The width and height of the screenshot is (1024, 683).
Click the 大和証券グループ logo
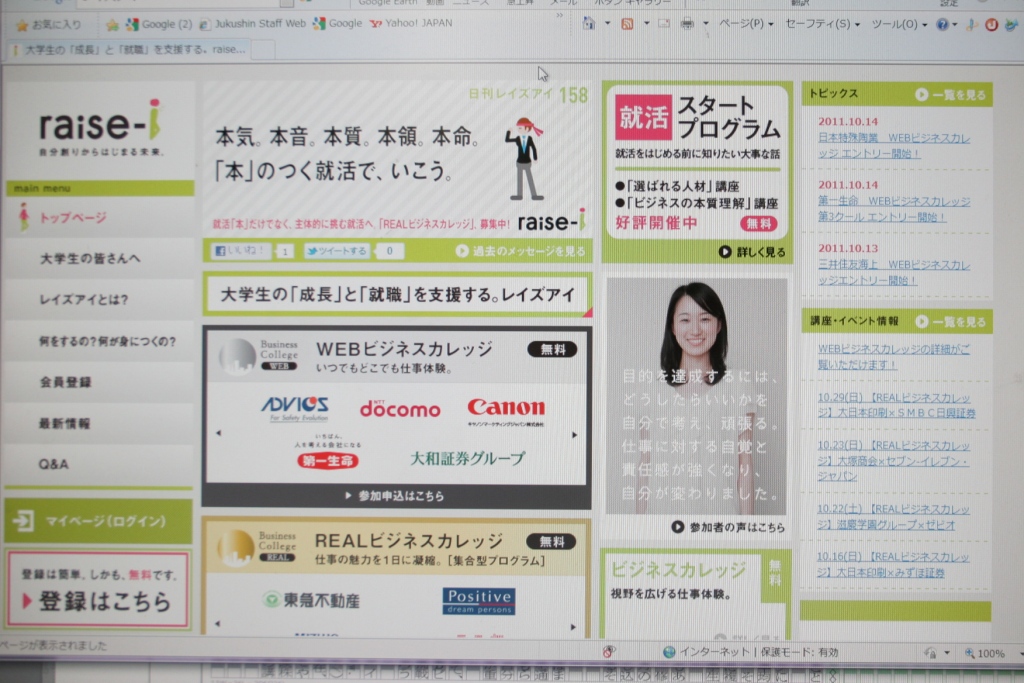pos(468,458)
